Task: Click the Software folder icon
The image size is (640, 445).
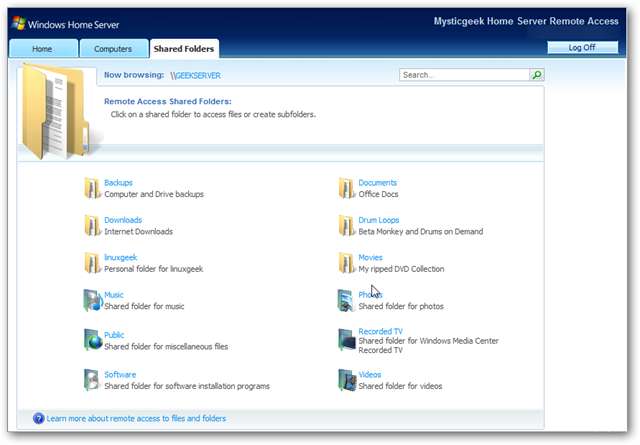Action: click(92, 379)
